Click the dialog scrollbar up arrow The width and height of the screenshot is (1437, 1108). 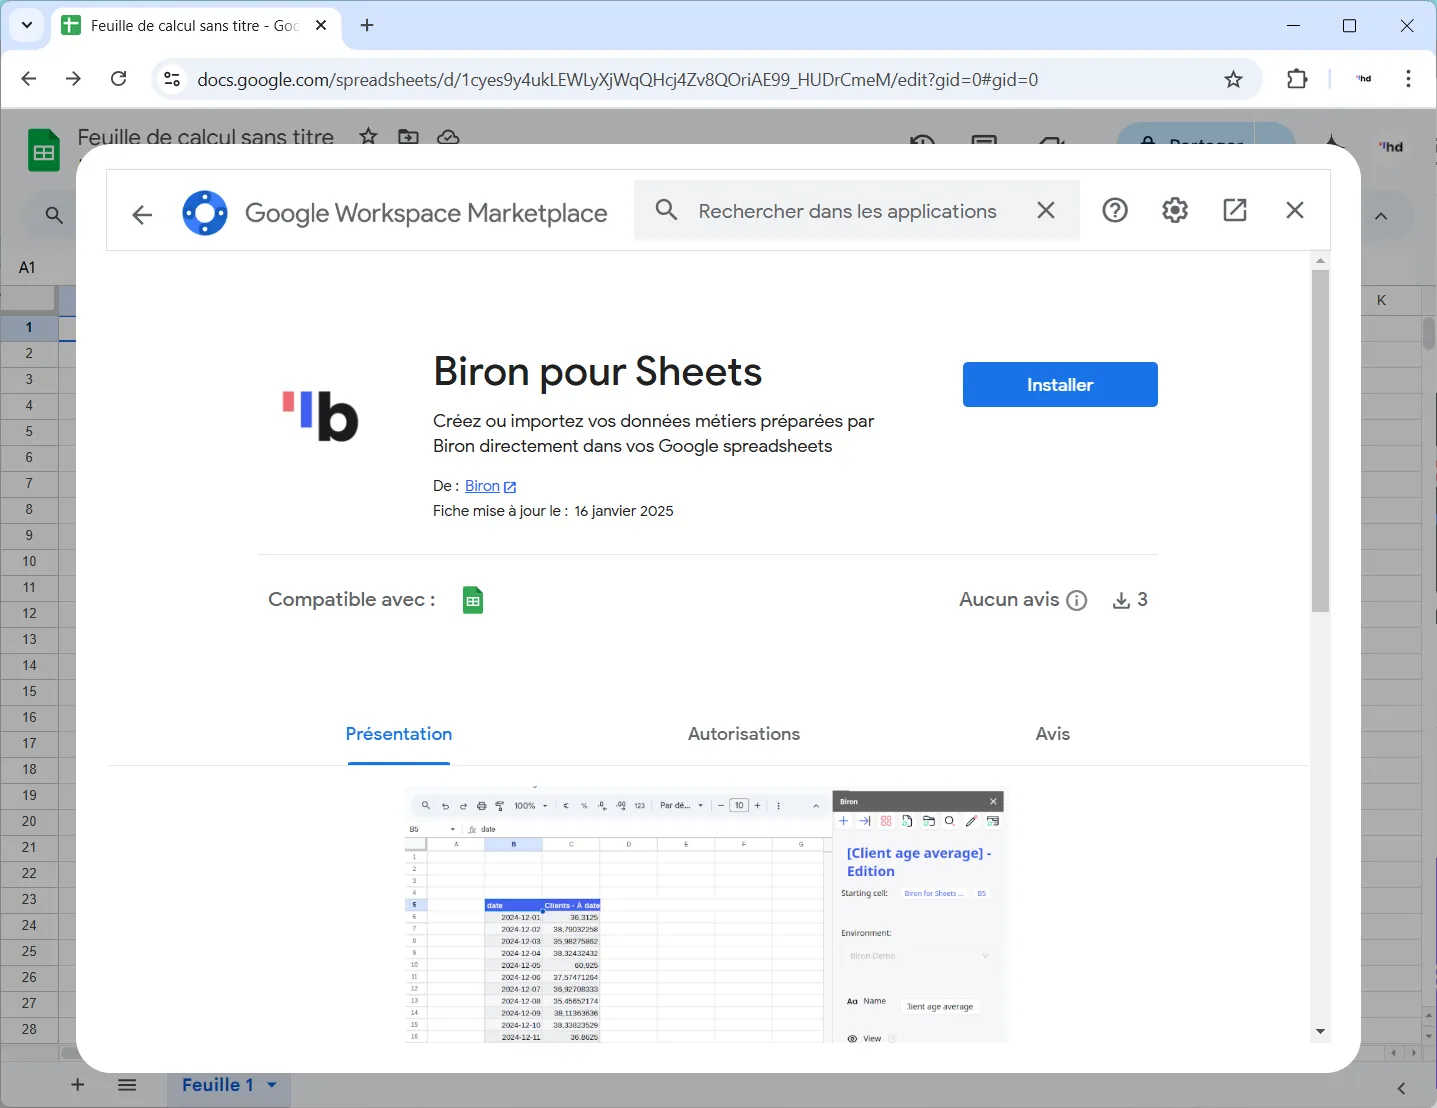pos(1321,261)
